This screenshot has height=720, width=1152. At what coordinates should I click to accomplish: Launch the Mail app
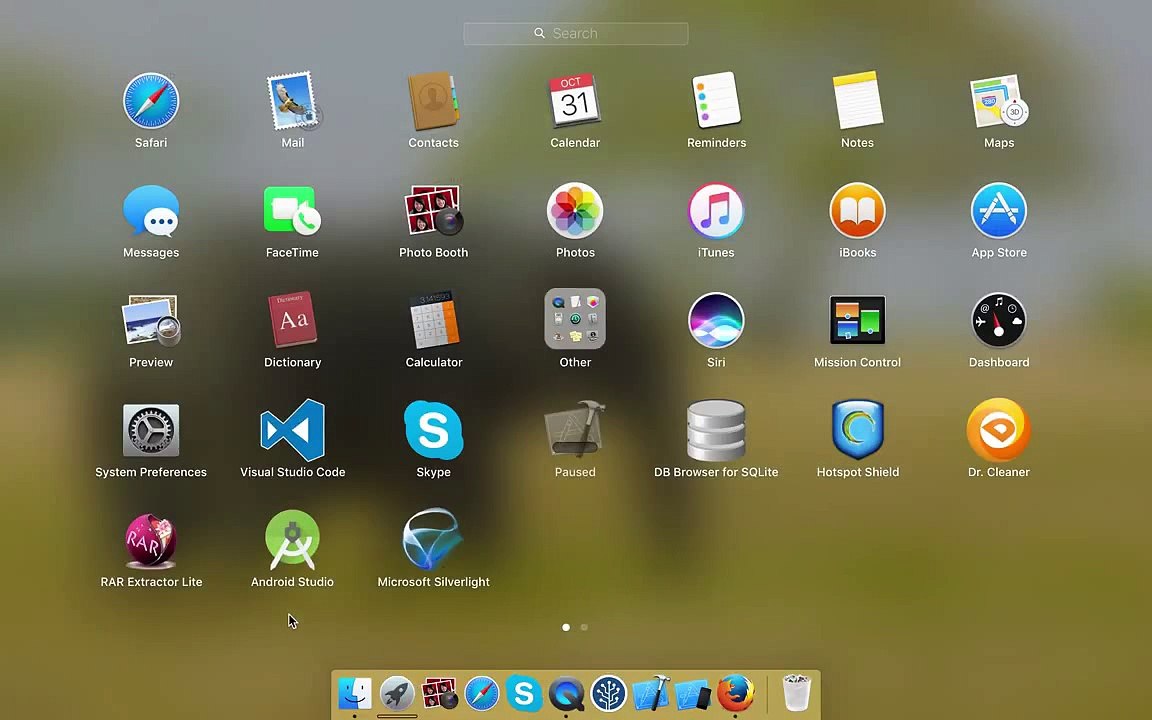292,101
